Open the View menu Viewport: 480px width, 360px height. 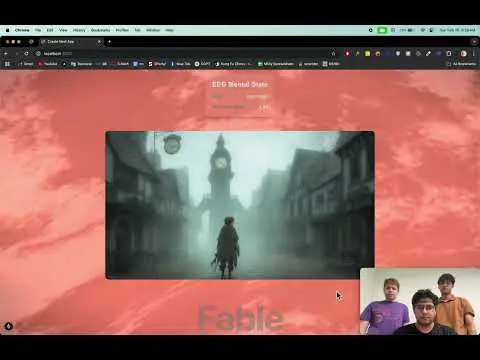[63, 30]
